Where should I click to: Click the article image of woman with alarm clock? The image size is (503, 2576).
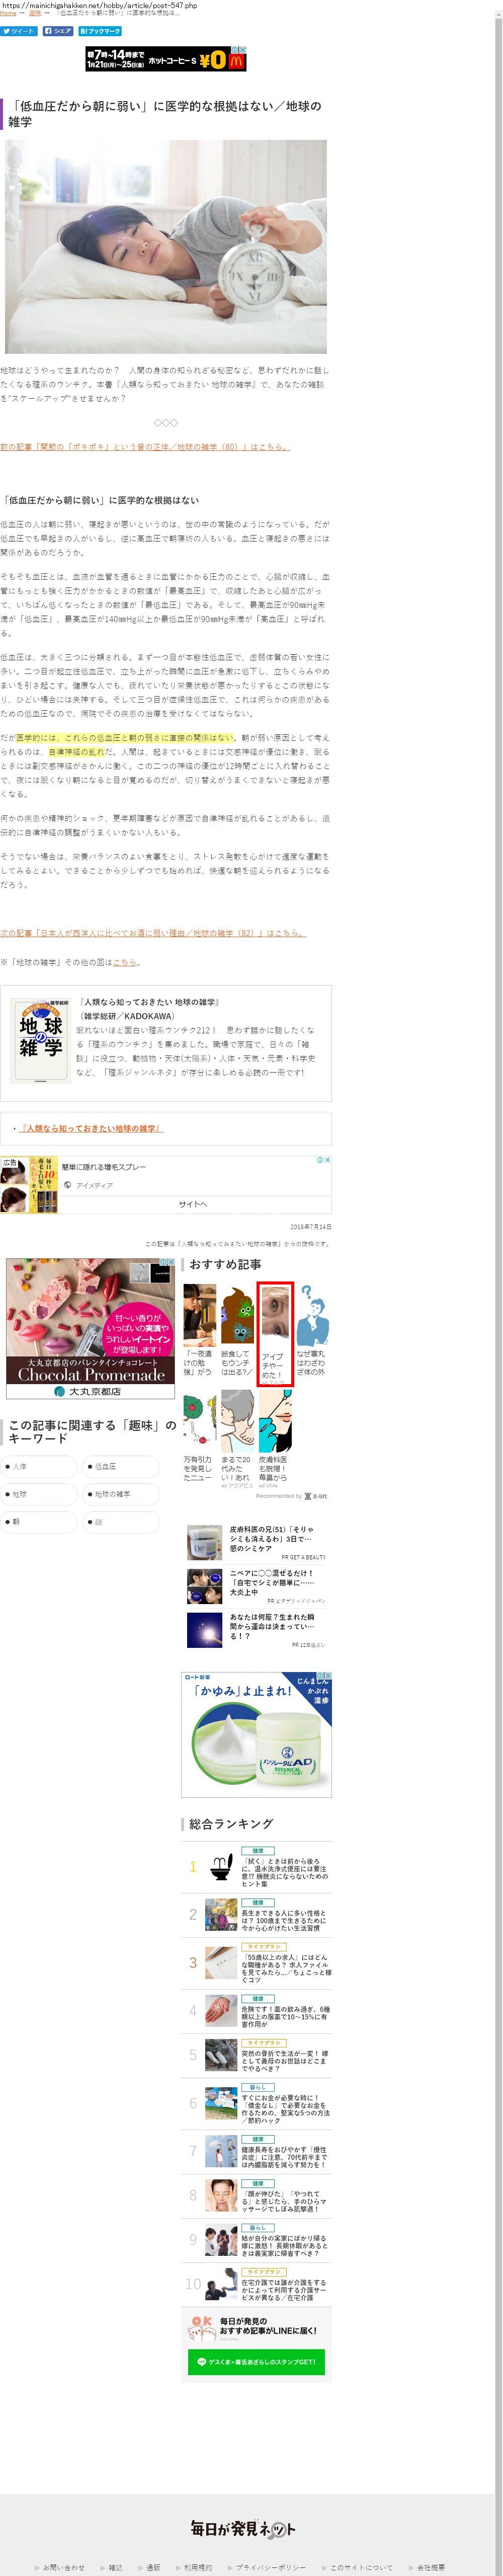click(x=165, y=246)
